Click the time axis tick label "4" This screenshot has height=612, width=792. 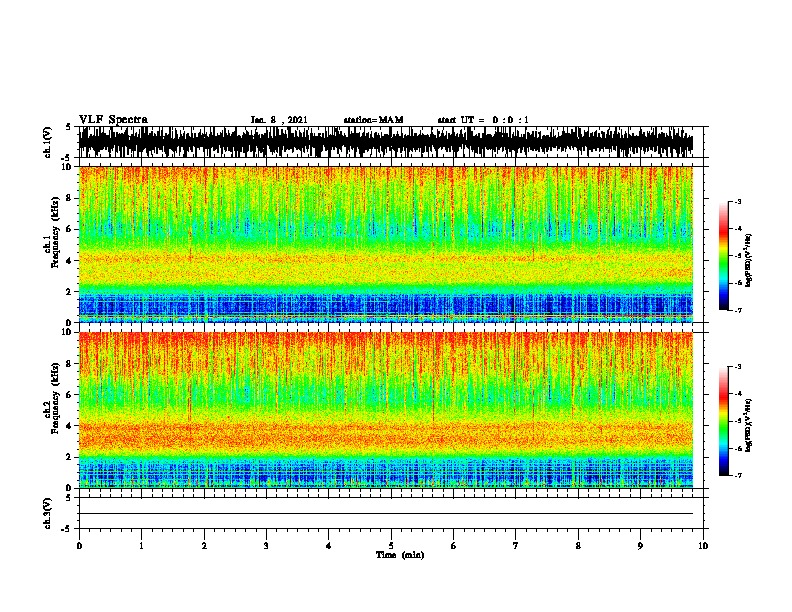pyautogui.click(x=329, y=545)
